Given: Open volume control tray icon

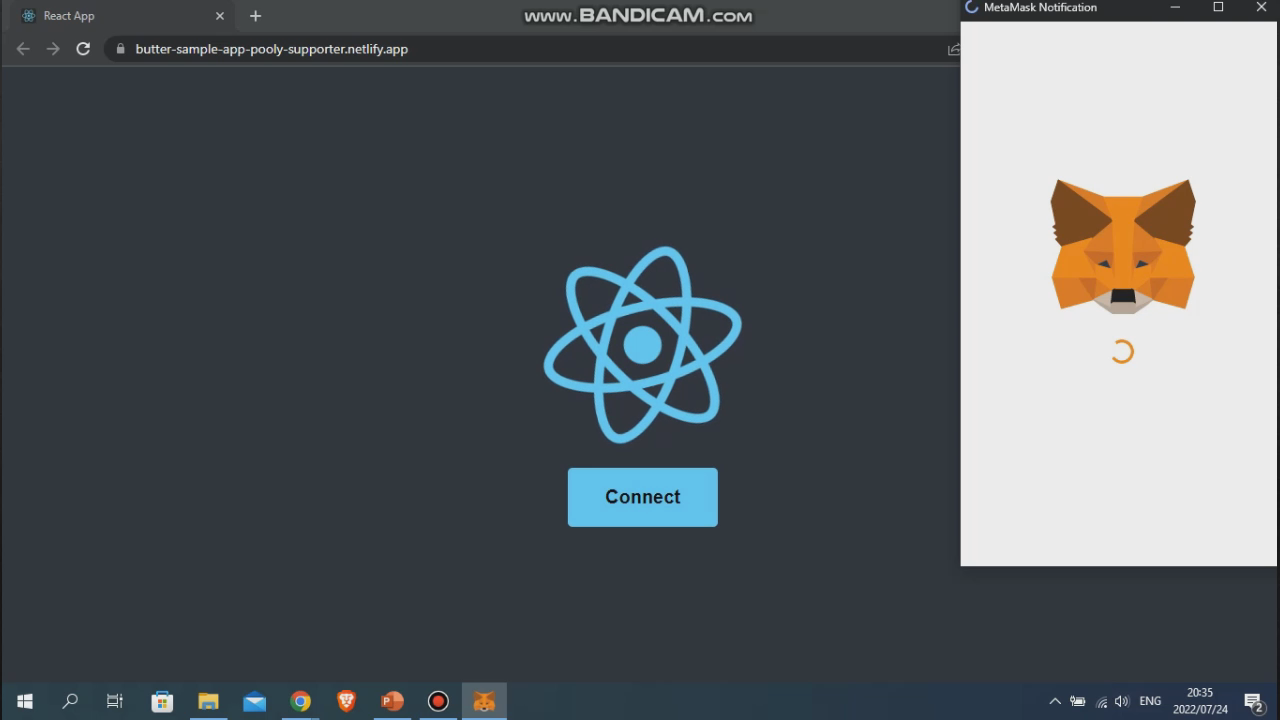Looking at the screenshot, I should (1122, 702).
